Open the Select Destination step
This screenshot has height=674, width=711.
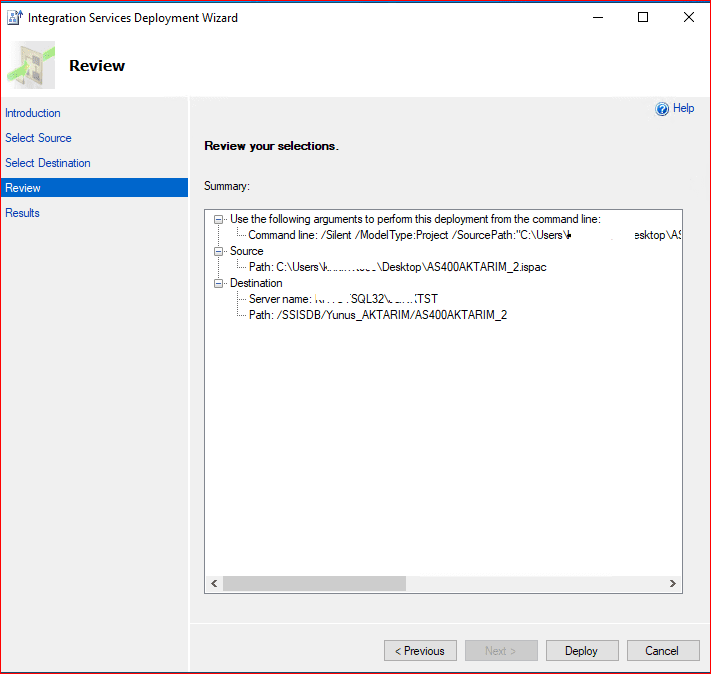click(48, 163)
